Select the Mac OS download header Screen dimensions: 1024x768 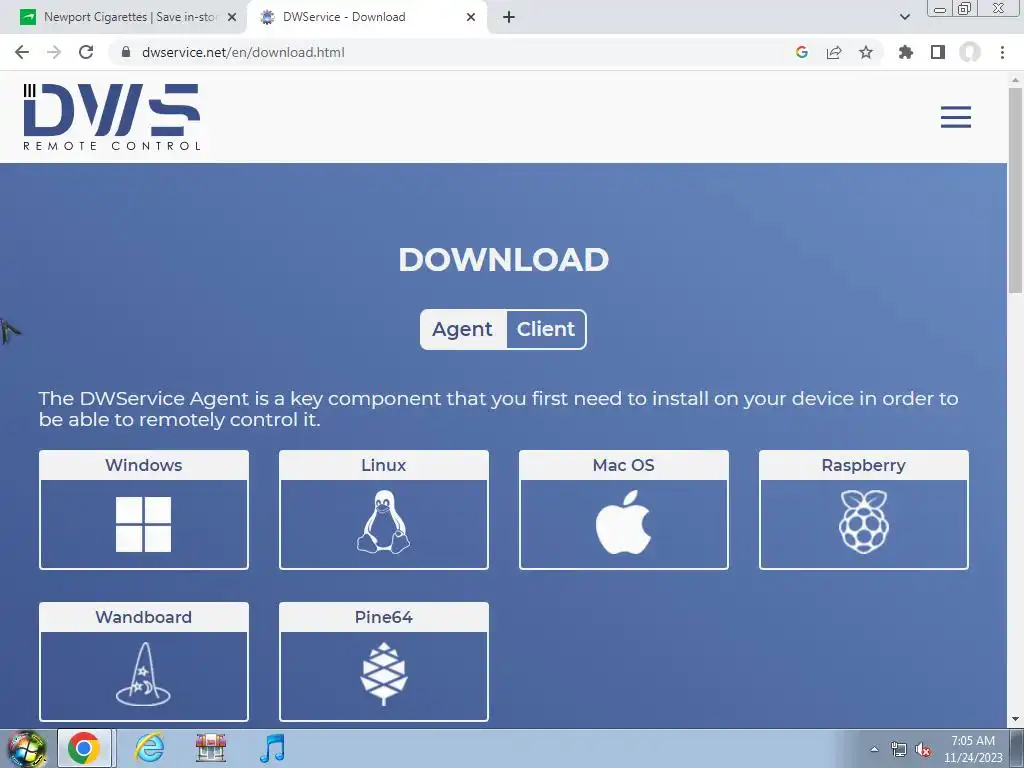coord(624,465)
